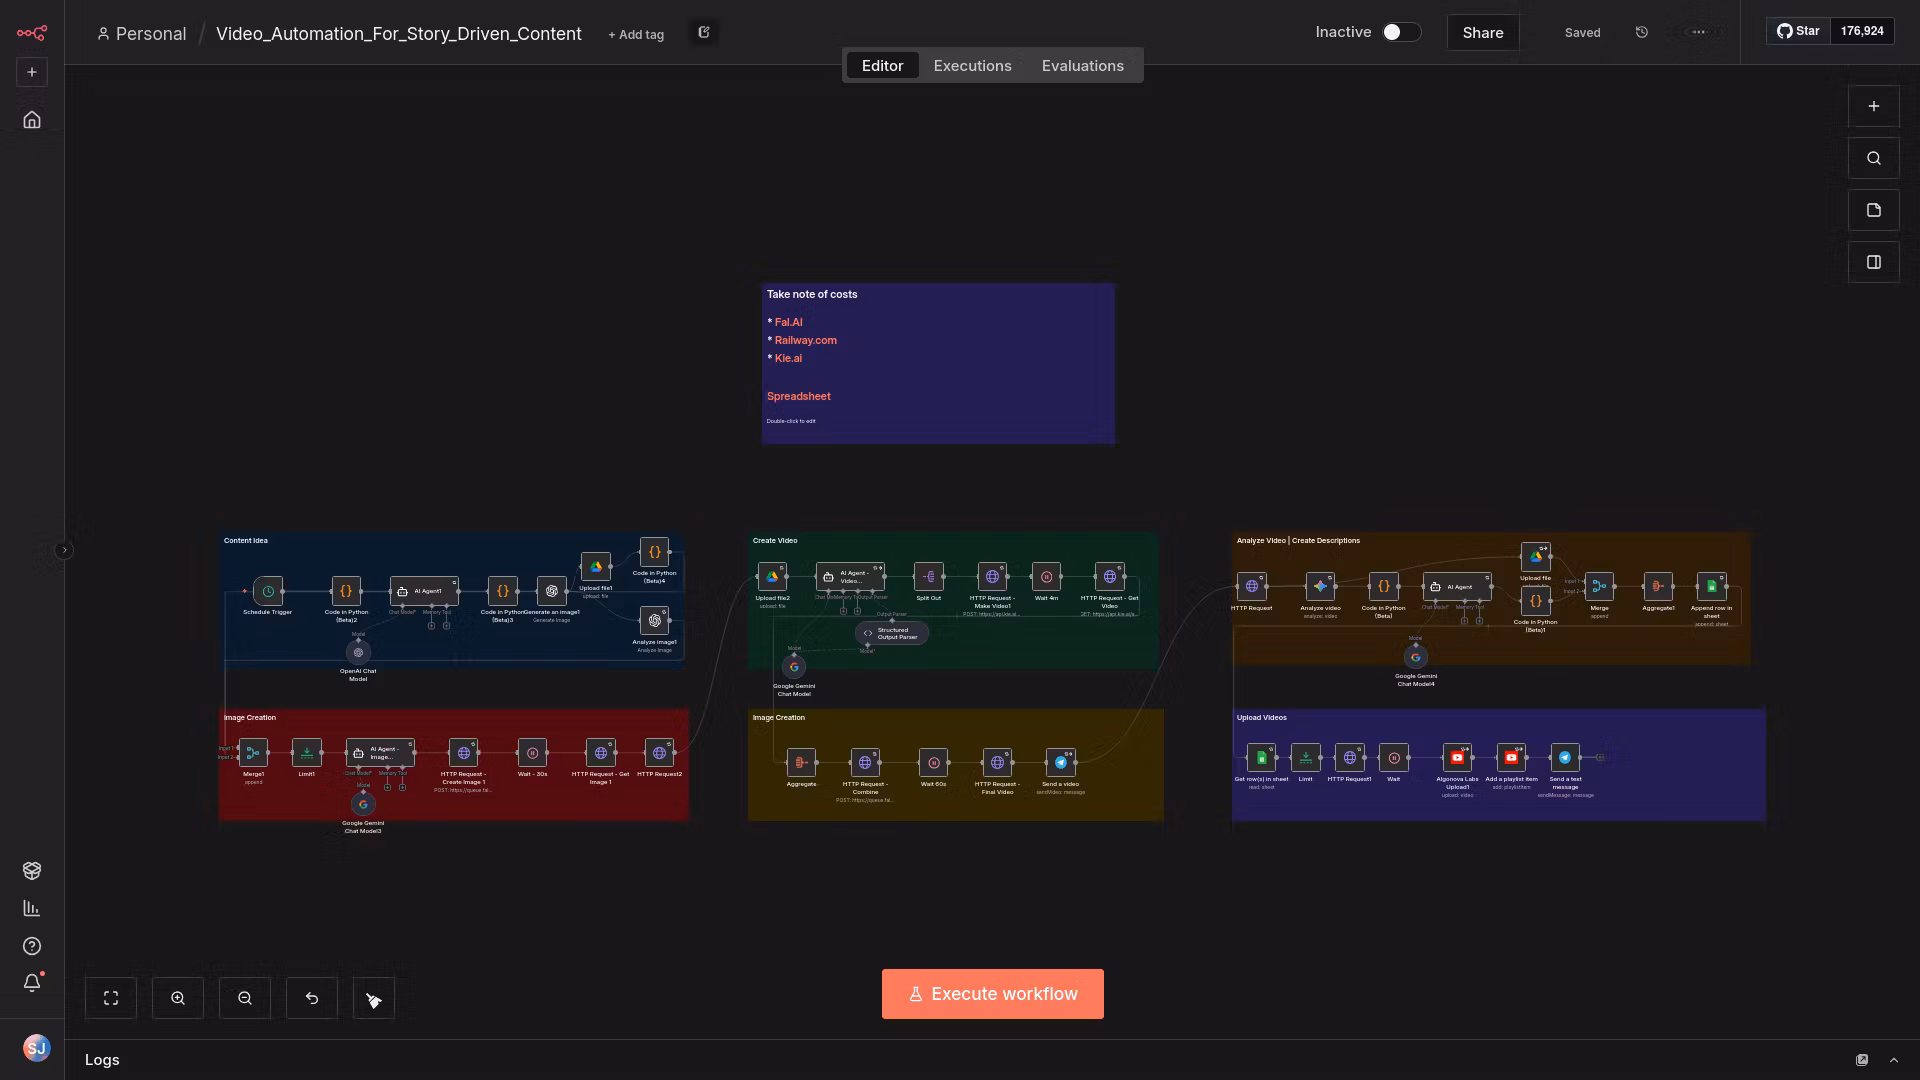Switch to the Evaluations tab

point(1082,65)
